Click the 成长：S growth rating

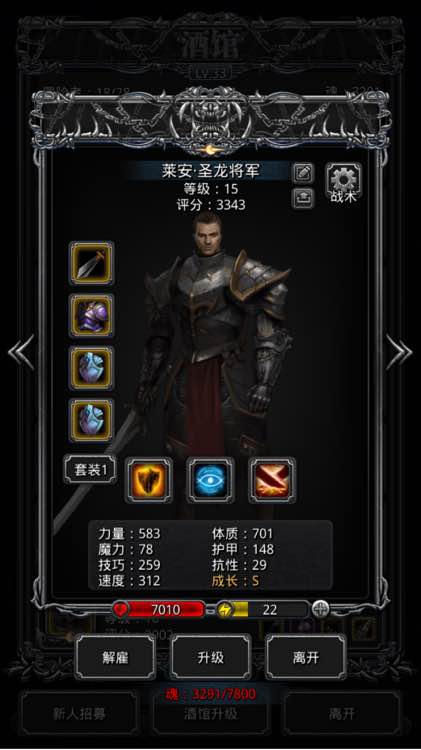235,581
